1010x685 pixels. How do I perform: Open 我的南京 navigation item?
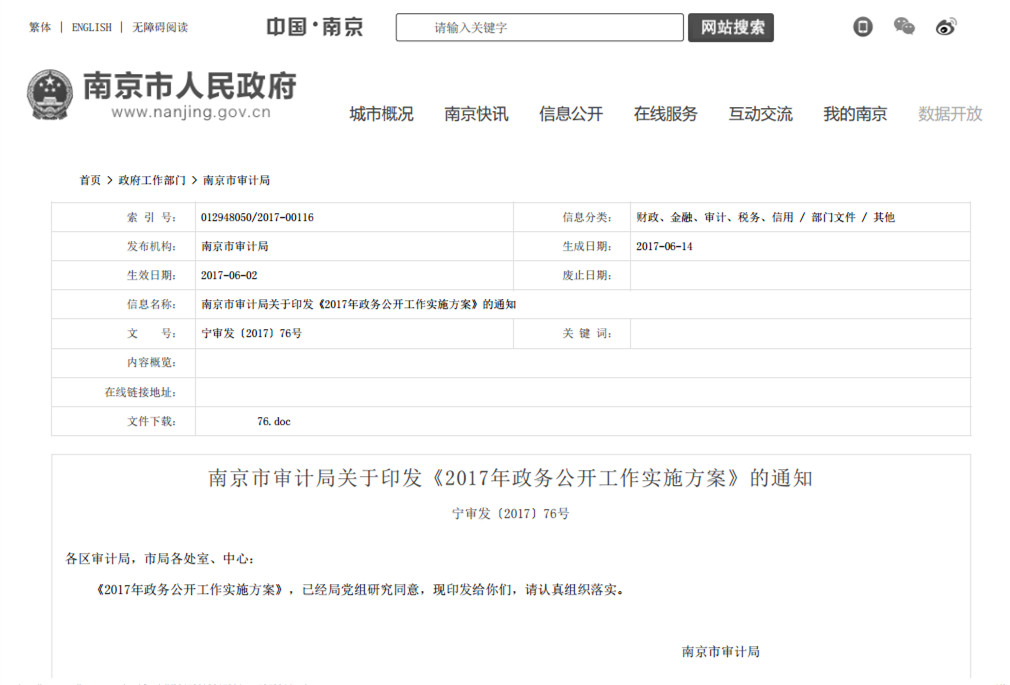[855, 114]
